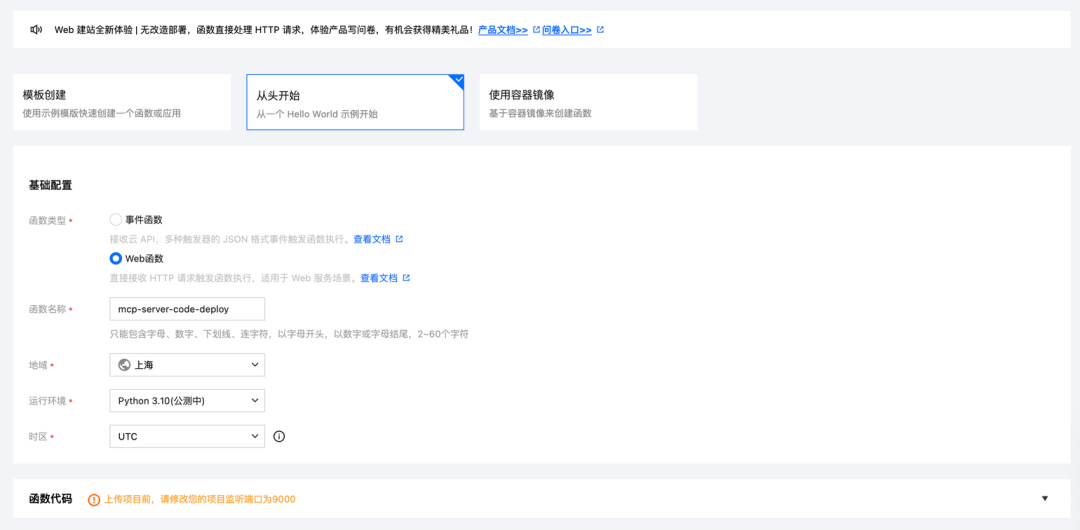Click the speaker announcement icon
This screenshot has height=530, width=1080.
click(36, 30)
